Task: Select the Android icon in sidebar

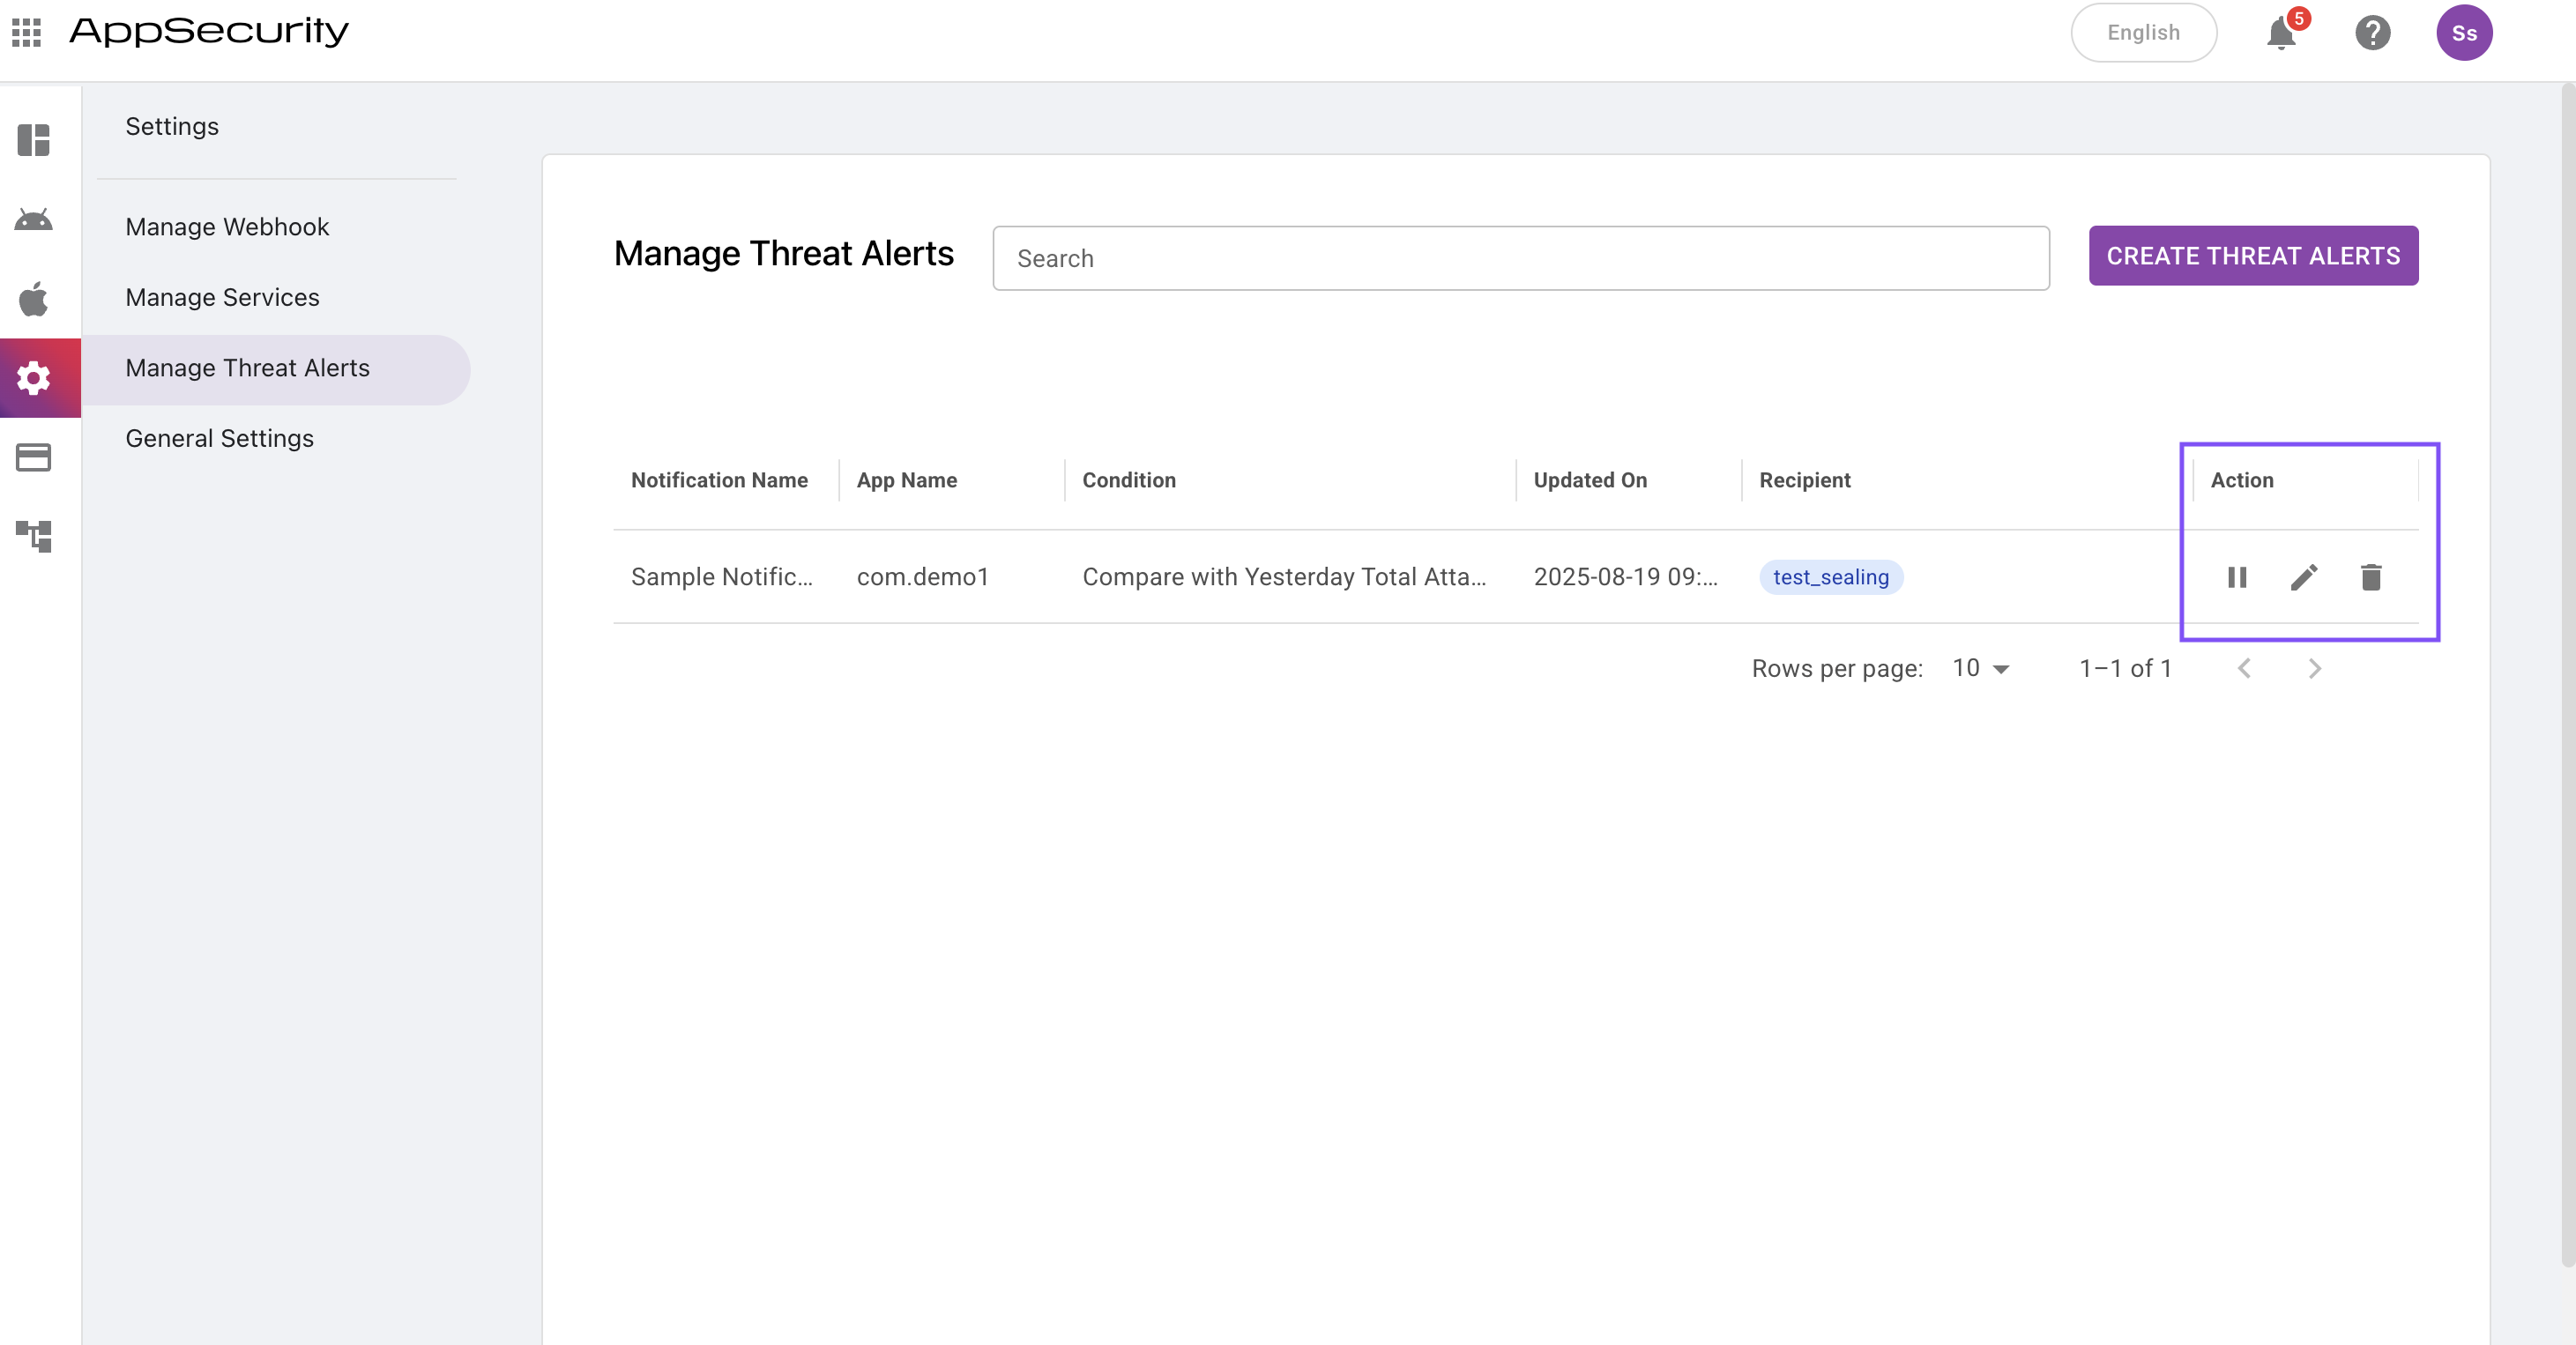Action: click(x=34, y=220)
